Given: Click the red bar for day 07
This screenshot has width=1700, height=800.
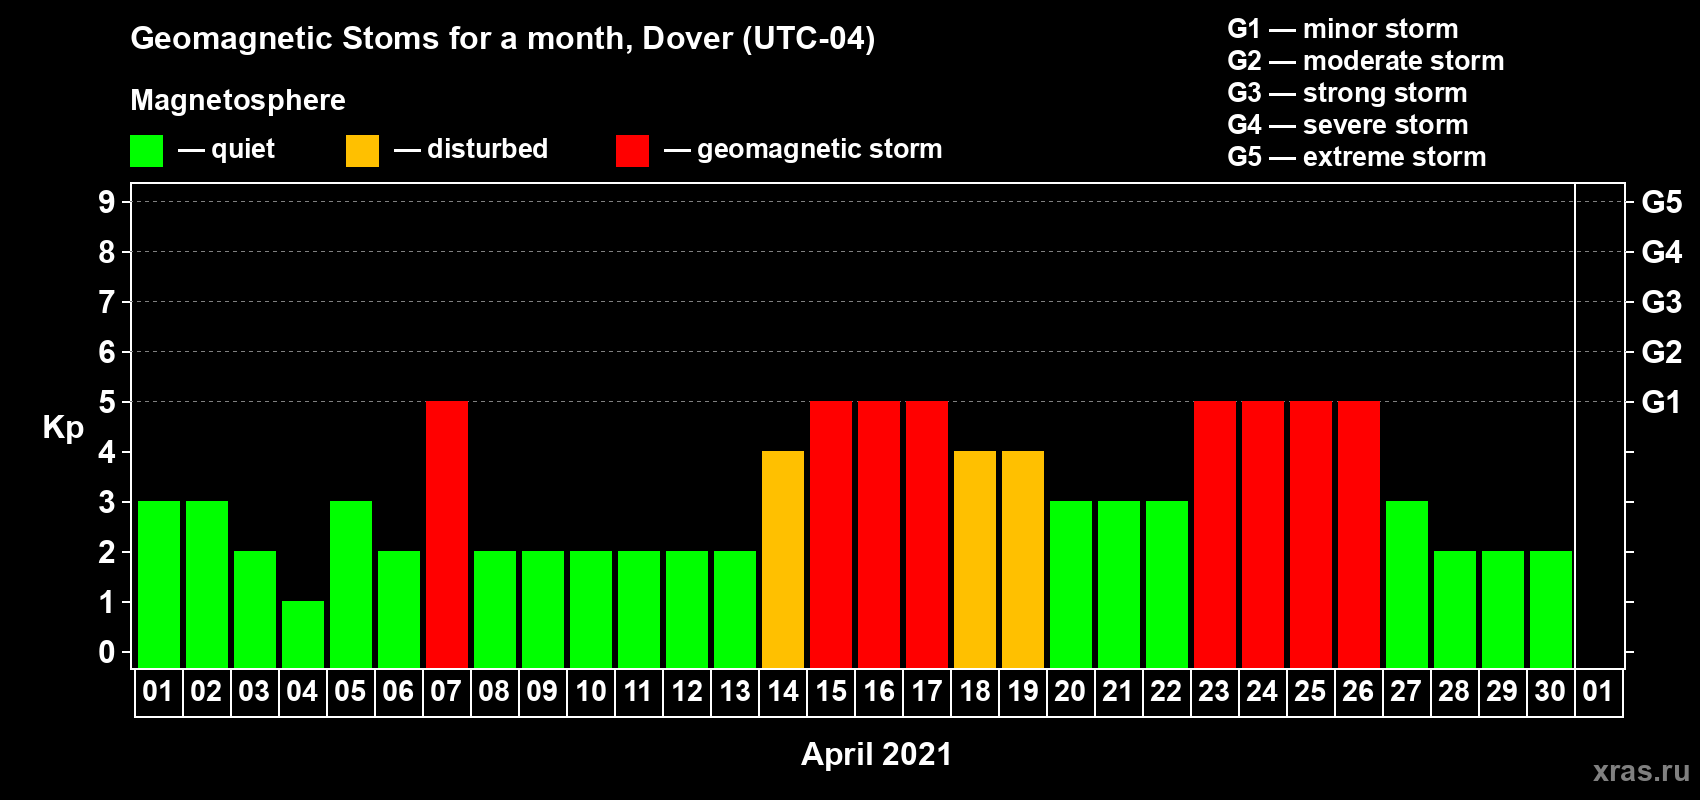Looking at the screenshot, I should point(447,535).
